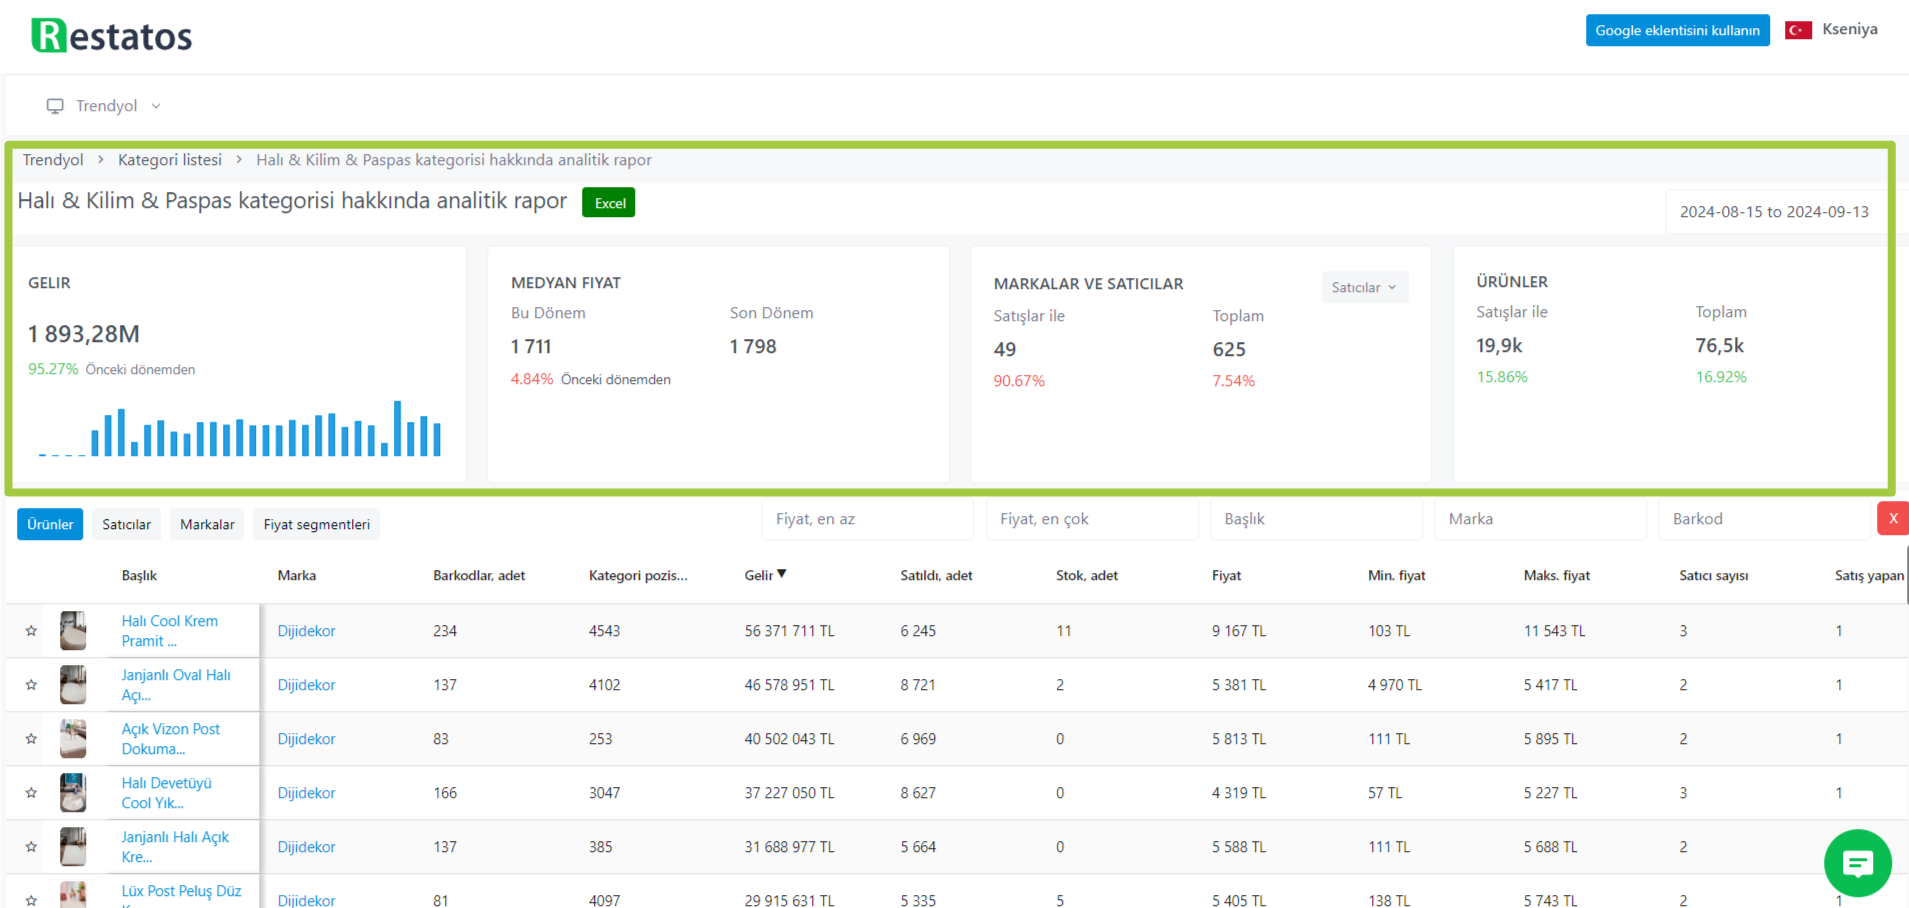Star the Janjanlı Oval Halı row
The width and height of the screenshot is (1909, 908).
[x=31, y=685]
